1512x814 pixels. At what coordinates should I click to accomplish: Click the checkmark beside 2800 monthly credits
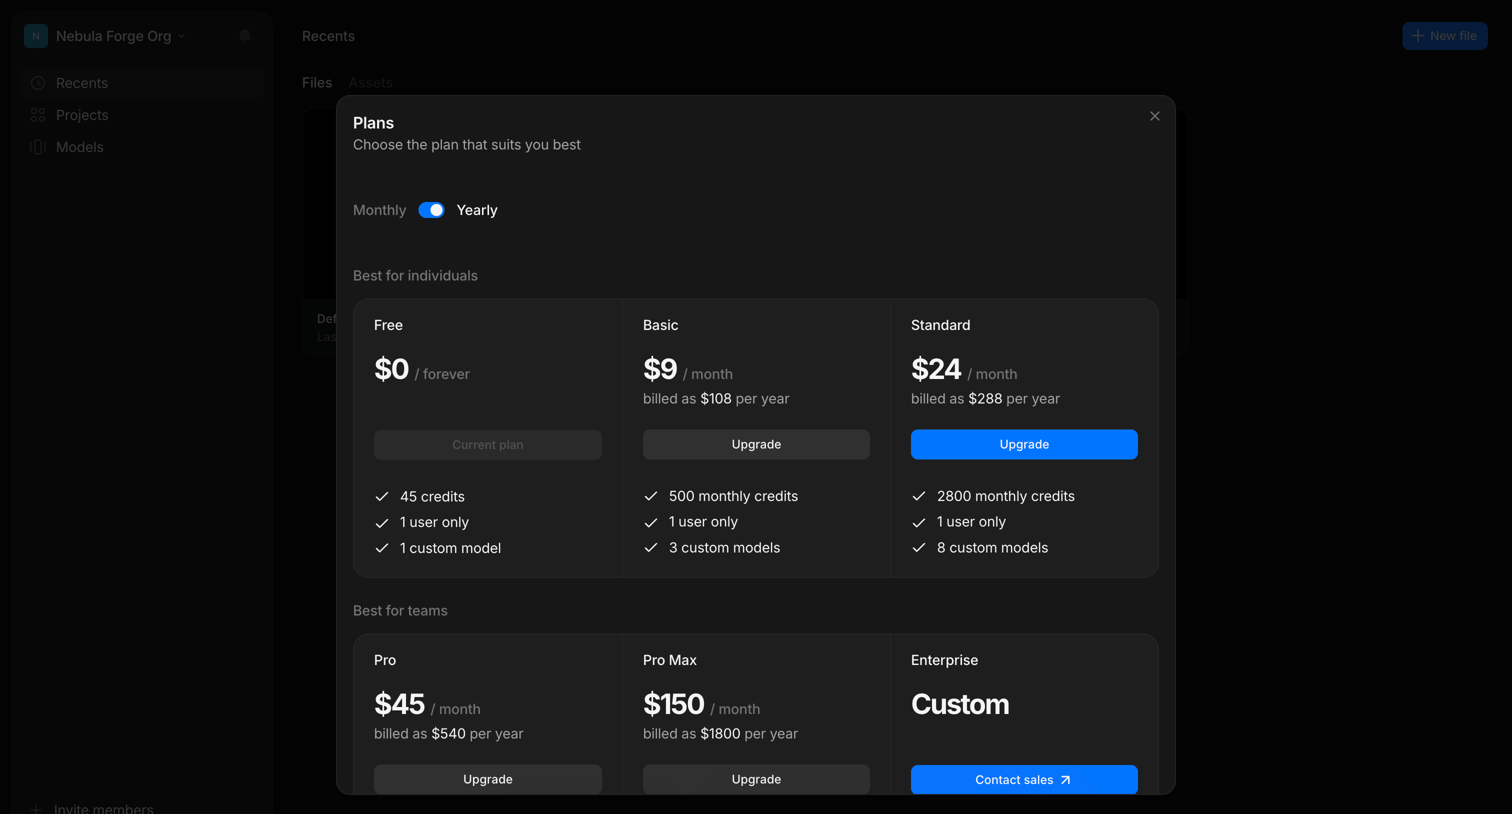pos(919,496)
